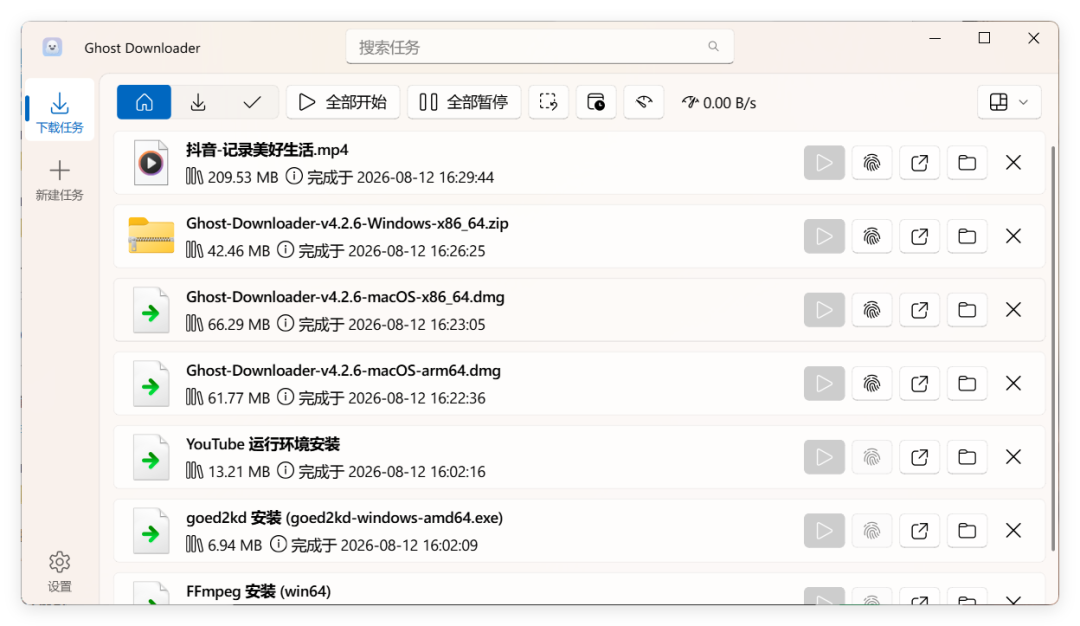Click play button on 抖音-记录美好生活.mp4 row
1080x626 pixels.
tap(824, 163)
